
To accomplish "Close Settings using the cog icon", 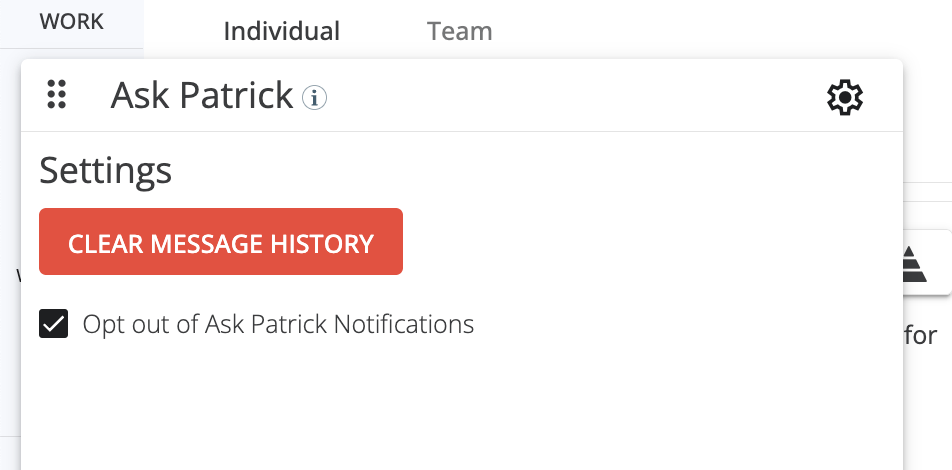I will point(845,97).
